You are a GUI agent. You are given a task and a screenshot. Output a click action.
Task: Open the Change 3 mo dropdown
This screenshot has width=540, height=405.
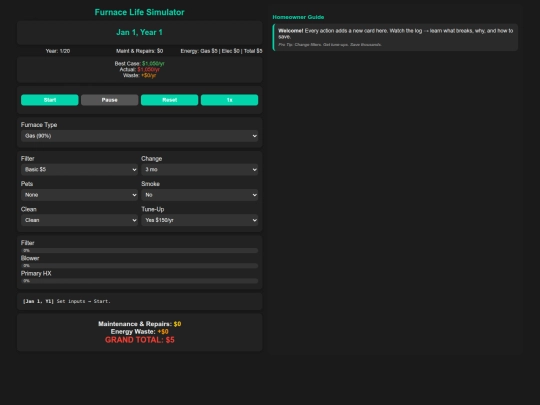200,169
